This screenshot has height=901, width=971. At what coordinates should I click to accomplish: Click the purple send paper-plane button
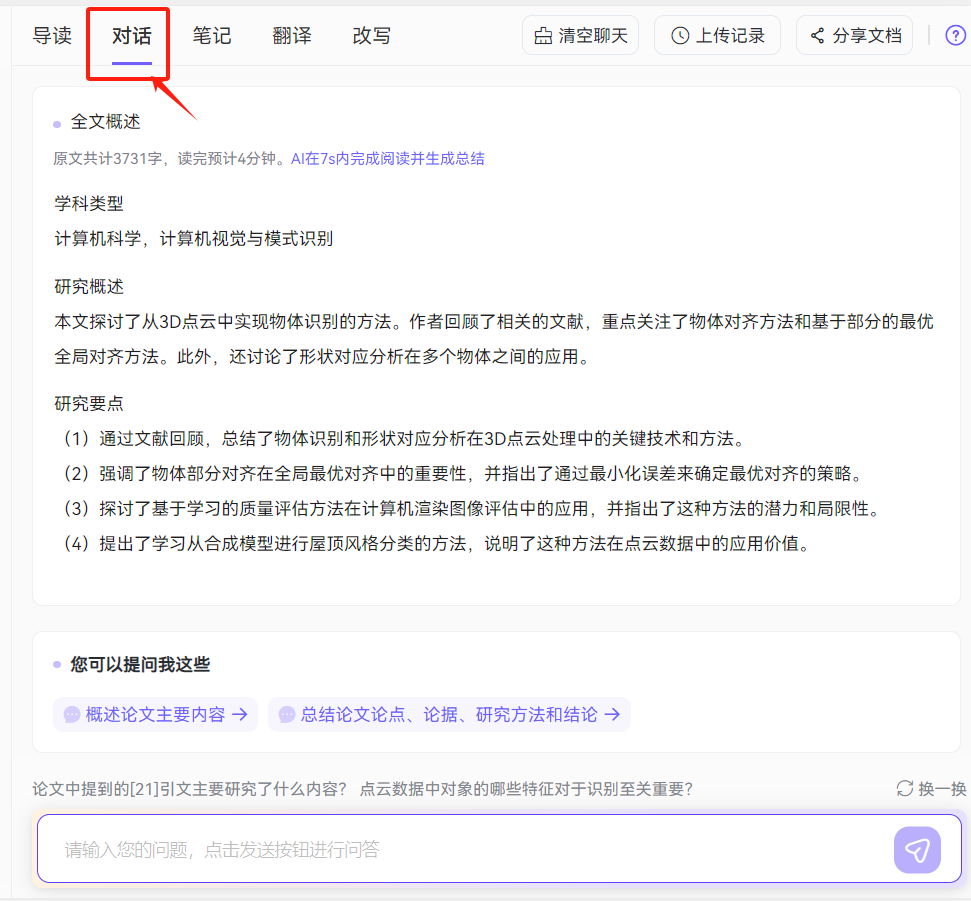(x=917, y=850)
